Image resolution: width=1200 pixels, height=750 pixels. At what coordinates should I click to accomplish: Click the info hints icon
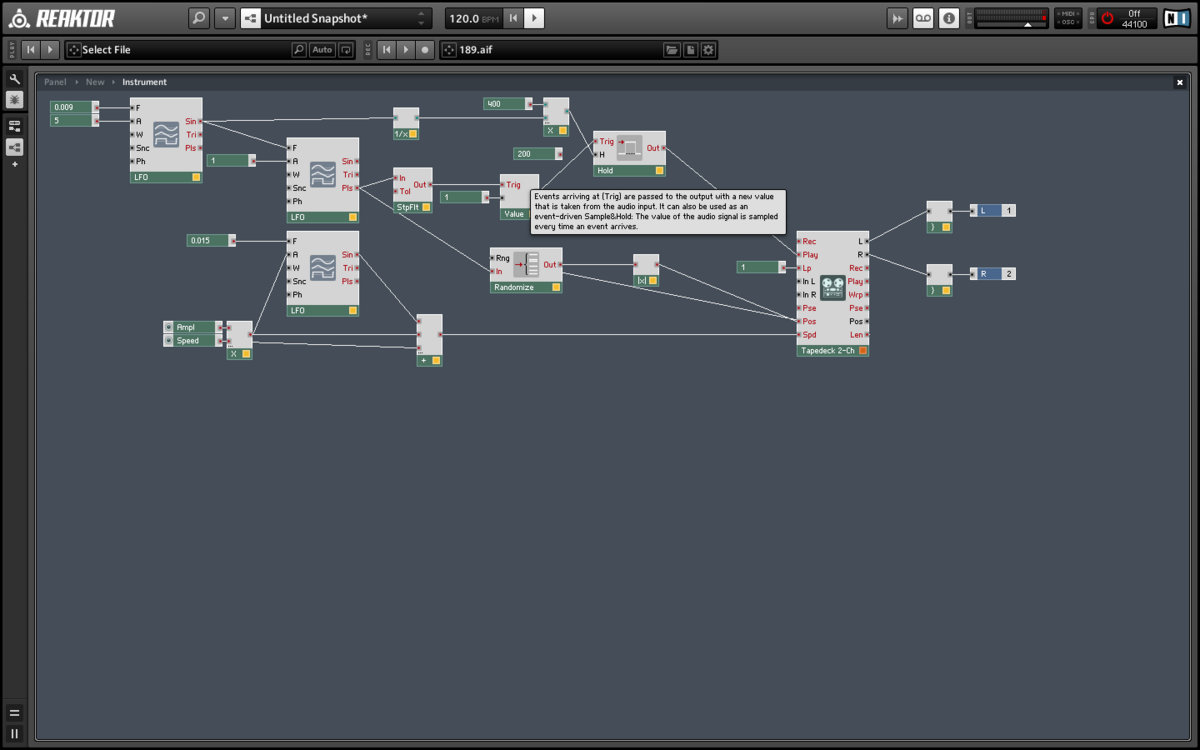(948, 18)
